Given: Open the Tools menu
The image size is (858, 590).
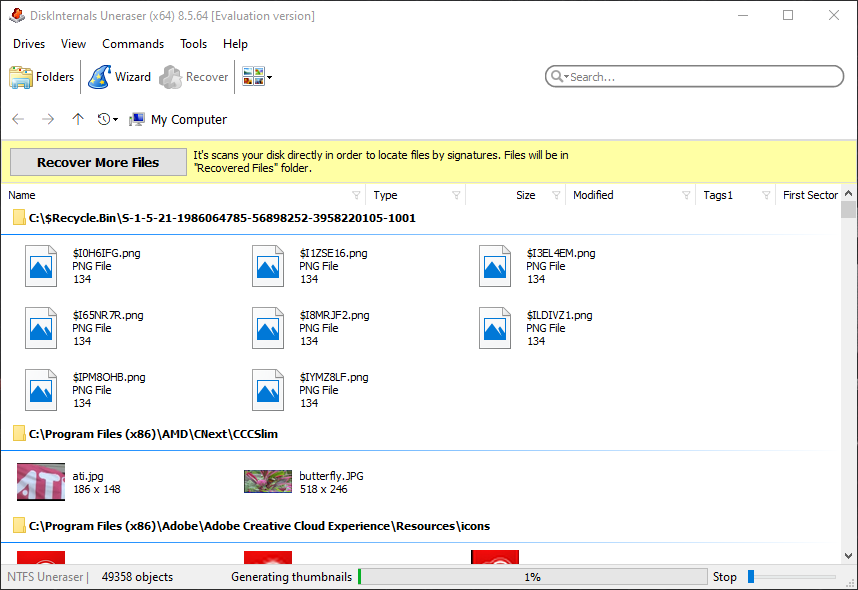Looking at the screenshot, I should (x=194, y=44).
